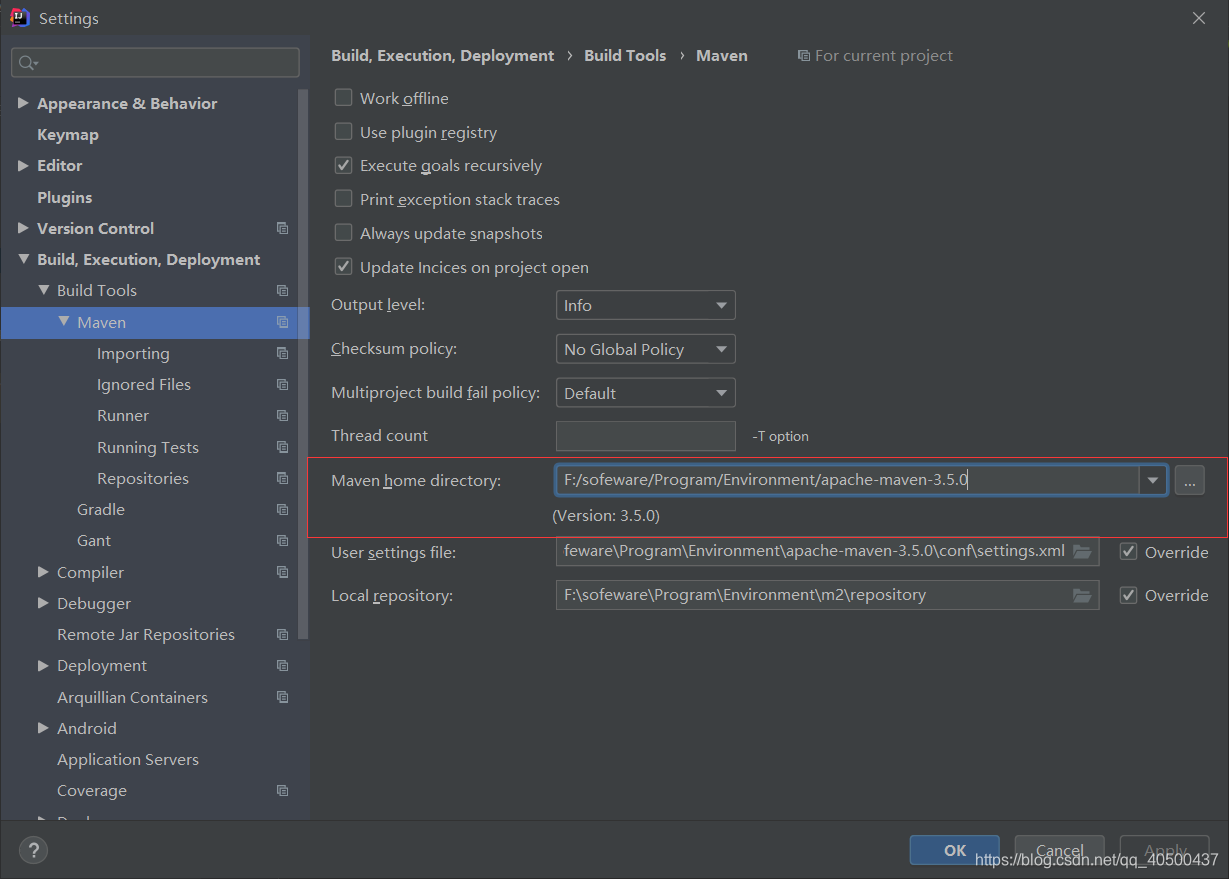The height and width of the screenshot is (879, 1229).
Task: Click the project-level icon beside Deployment
Action: [x=282, y=665]
